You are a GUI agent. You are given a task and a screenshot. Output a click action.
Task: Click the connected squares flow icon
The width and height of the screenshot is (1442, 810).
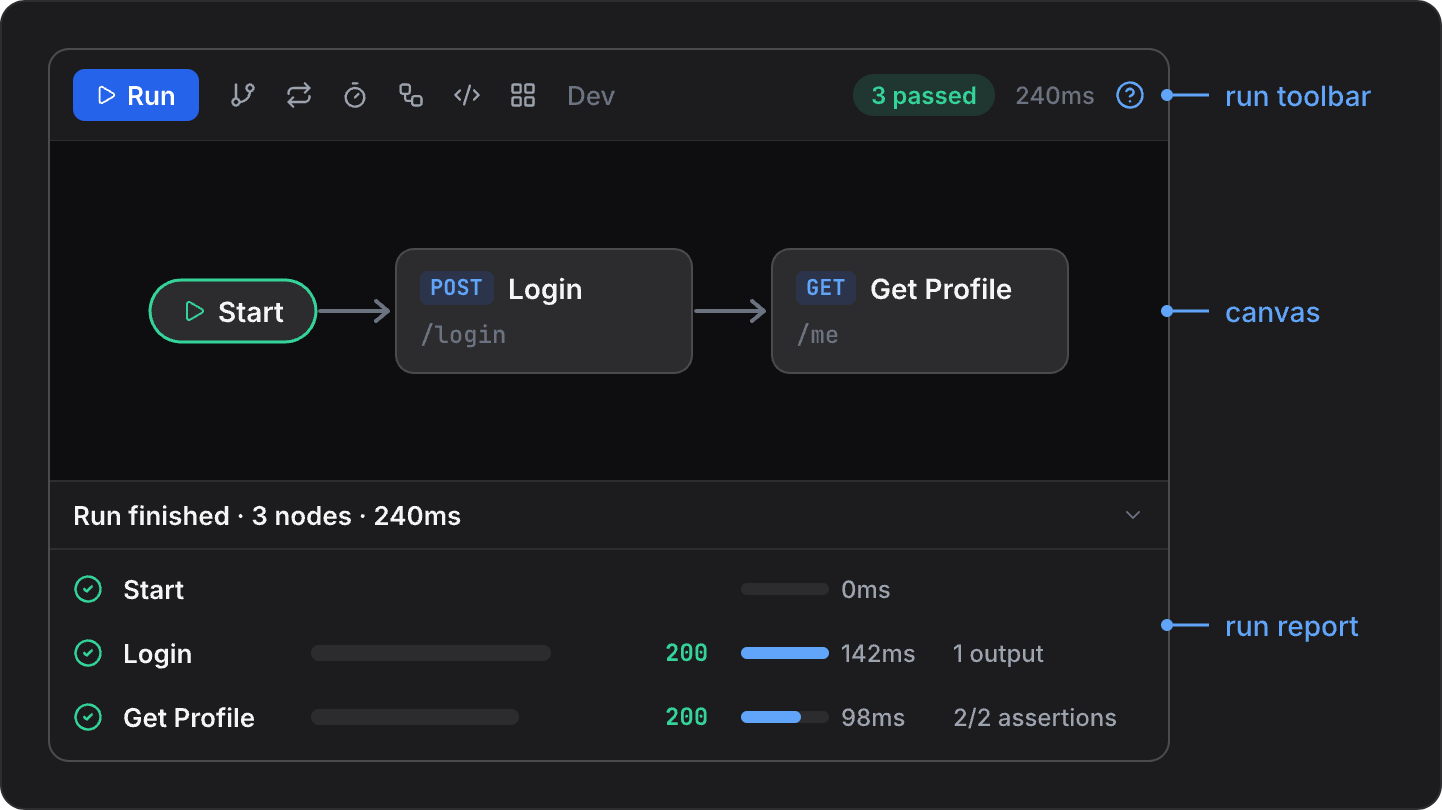point(411,95)
